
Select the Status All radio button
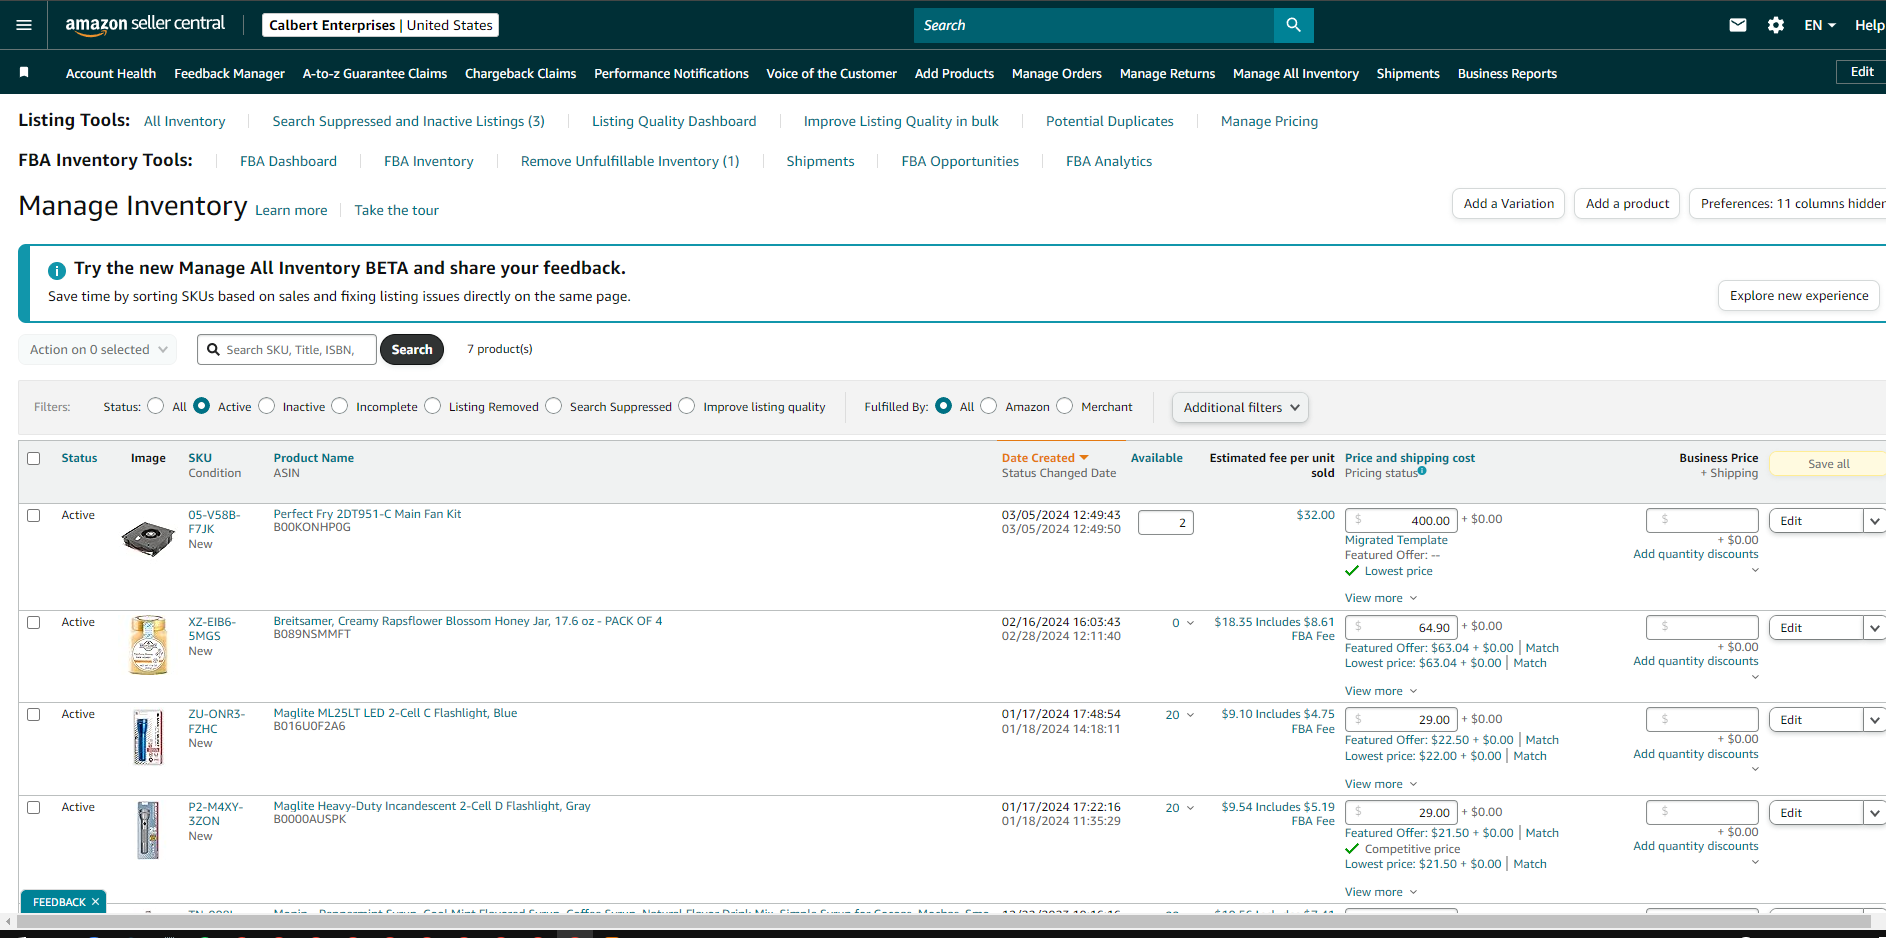pyautogui.click(x=156, y=406)
